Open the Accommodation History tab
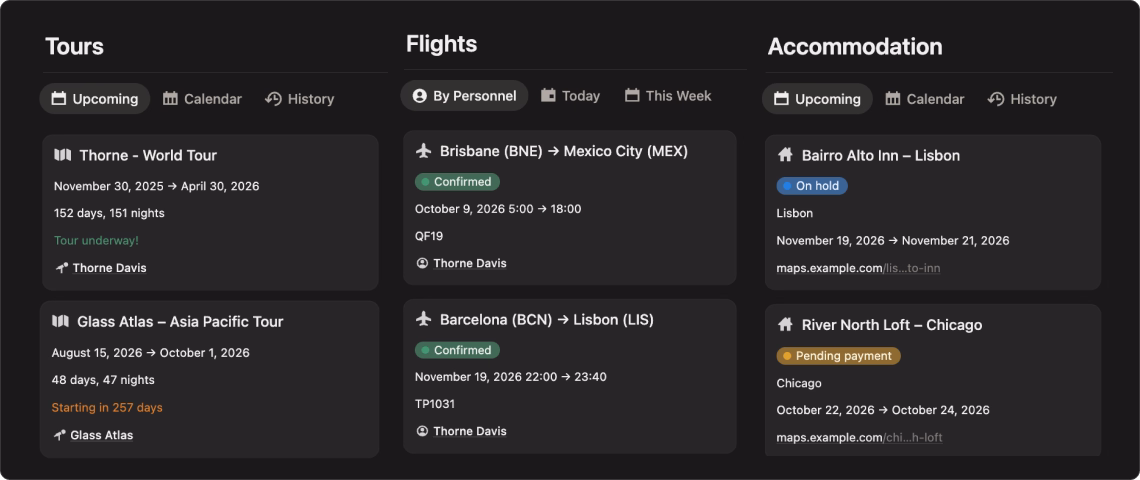 [1022, 99]
